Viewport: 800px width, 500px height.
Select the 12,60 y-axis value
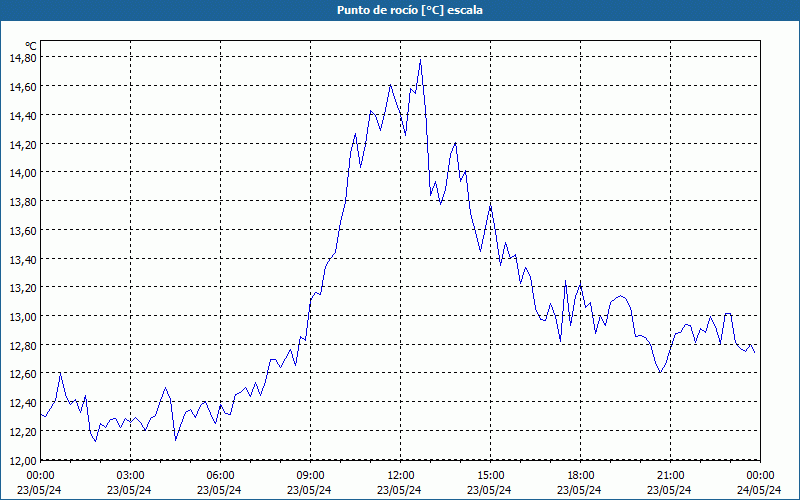[x=23, y=374]
